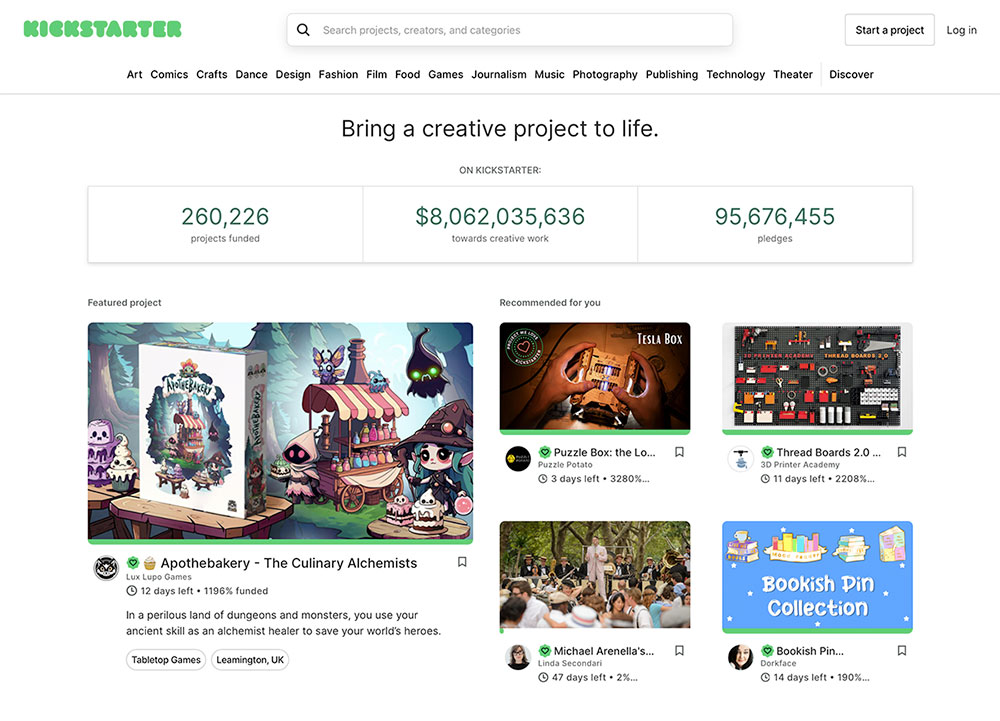Save Thread Boards 2.0 with bookmark icon
This screenshot has height=721, width=1000.
point(902,452)
